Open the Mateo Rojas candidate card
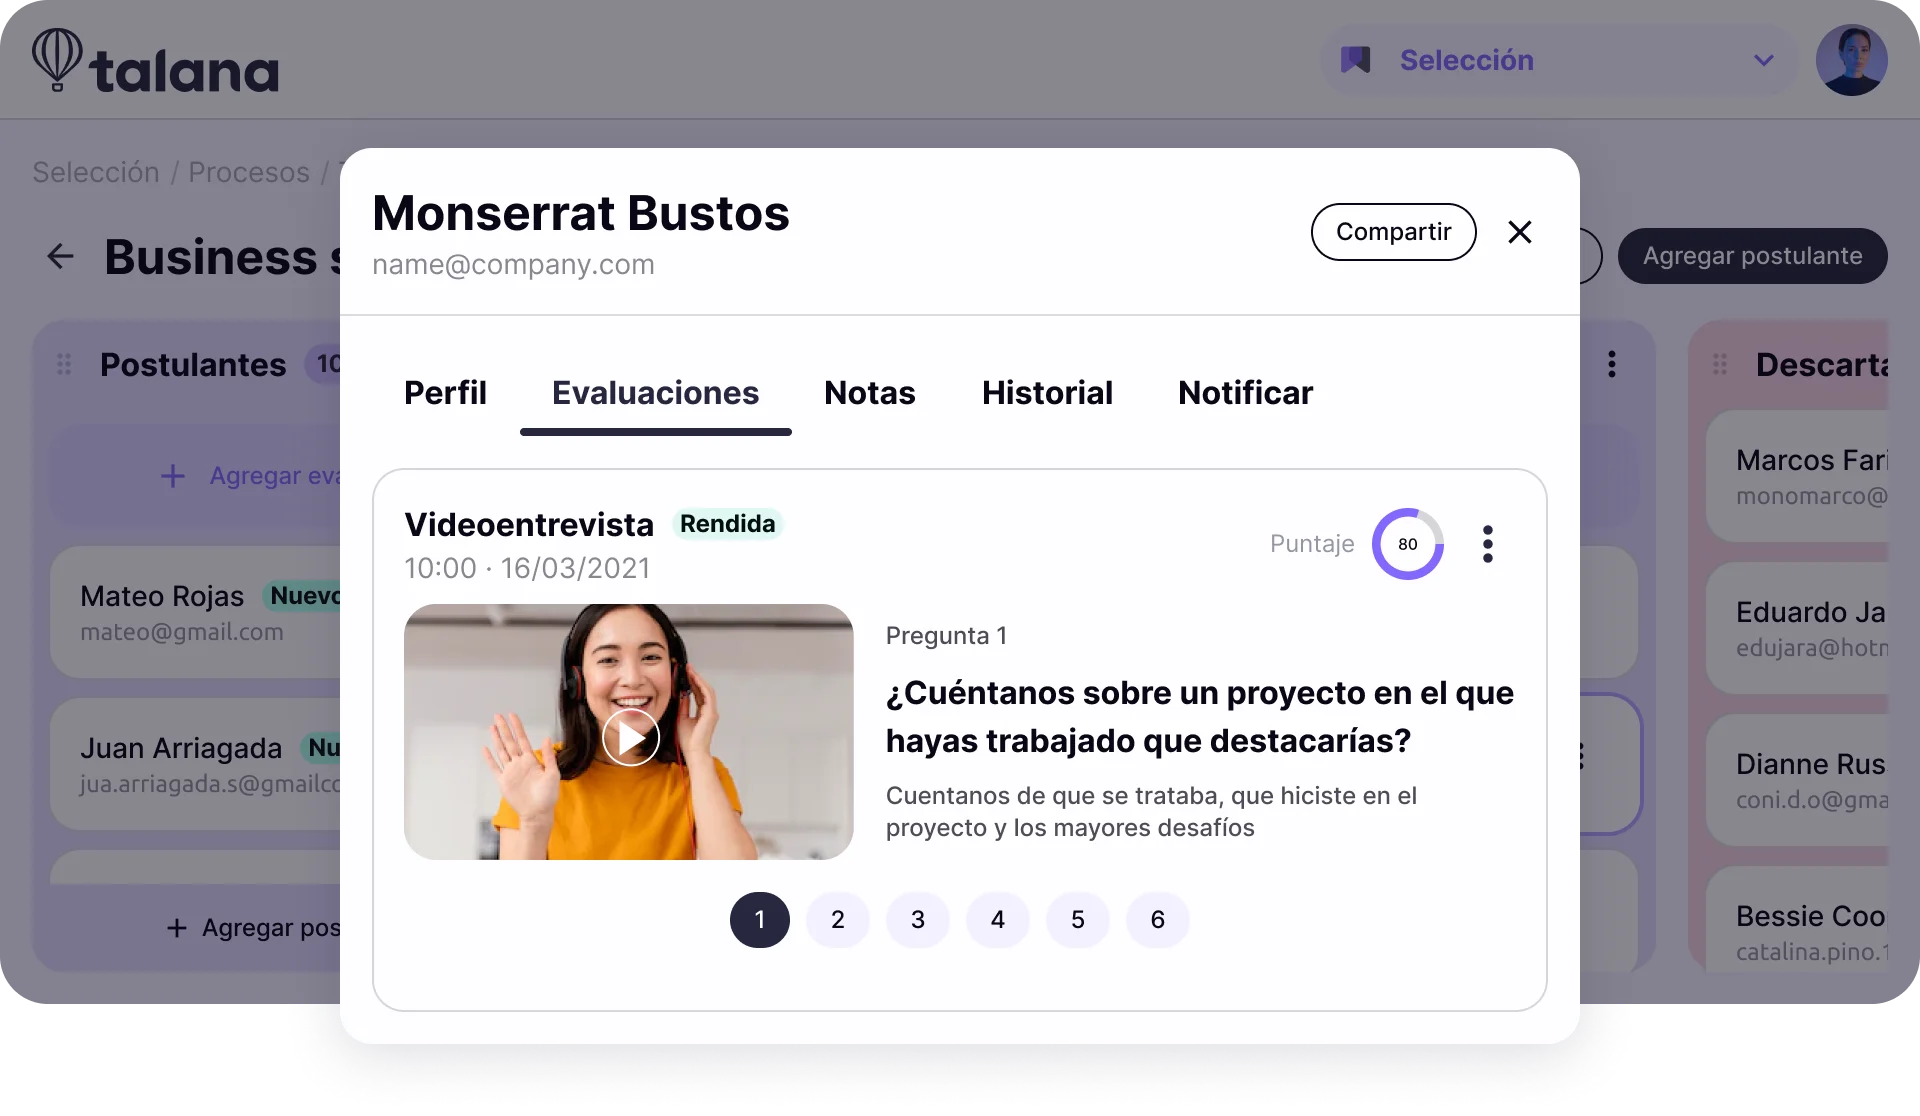 [x=196, y=612]
